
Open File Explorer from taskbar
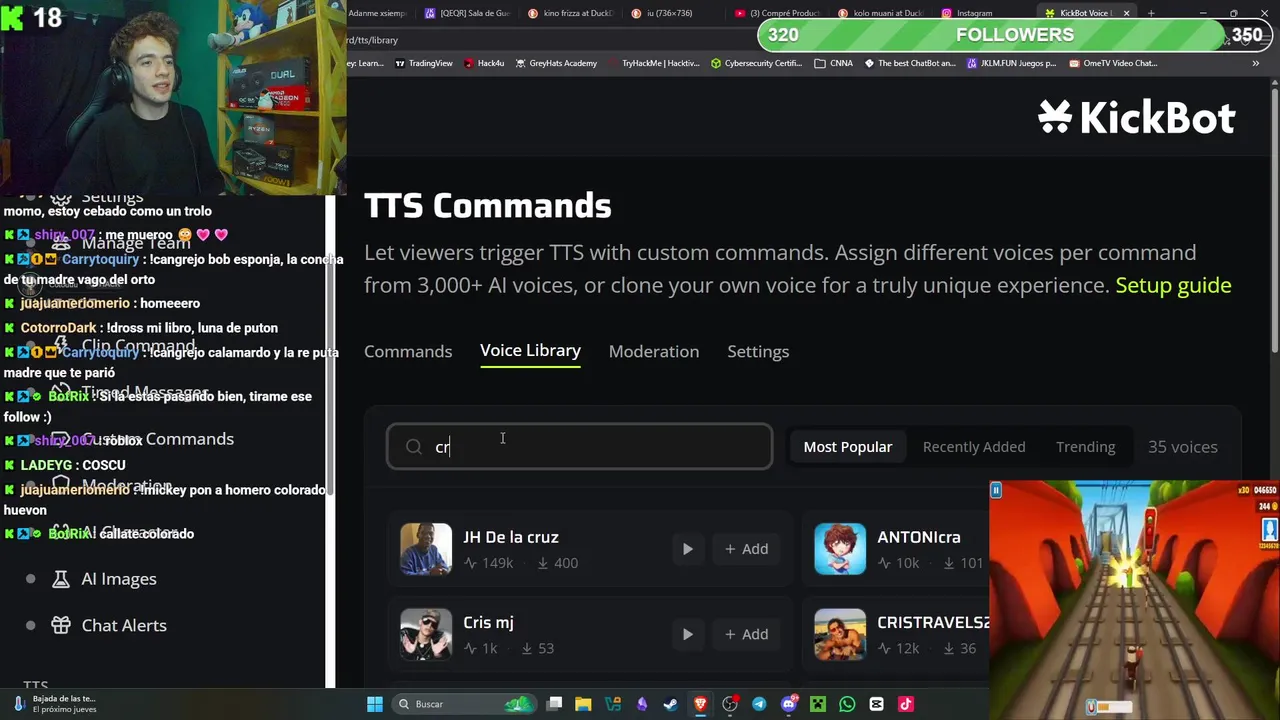[x=583, y=704]
